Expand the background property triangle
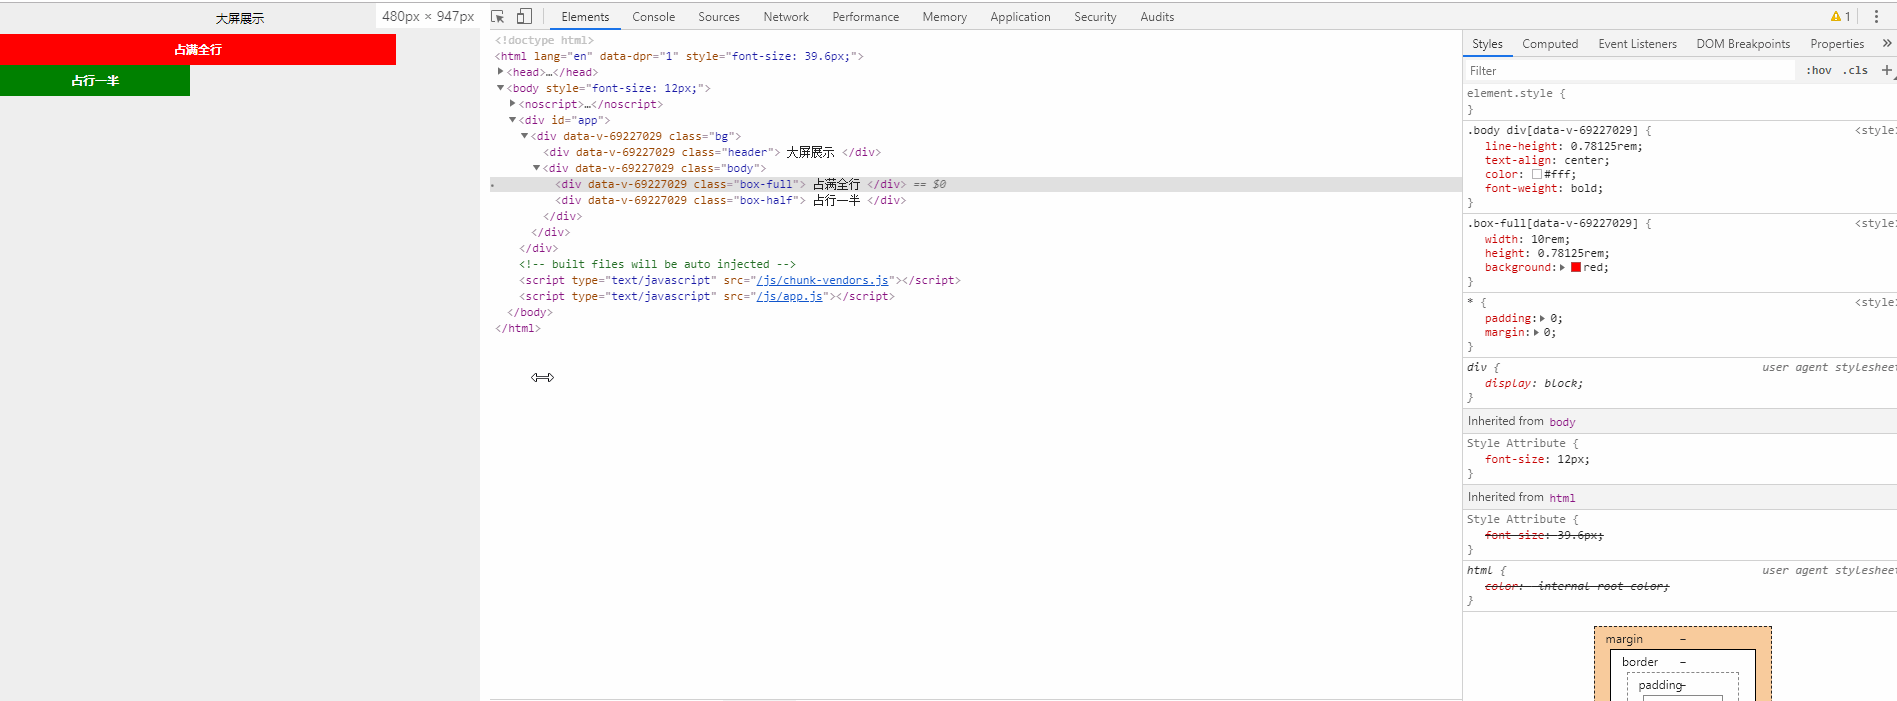1897x701 pixels. click(1562, 268)
